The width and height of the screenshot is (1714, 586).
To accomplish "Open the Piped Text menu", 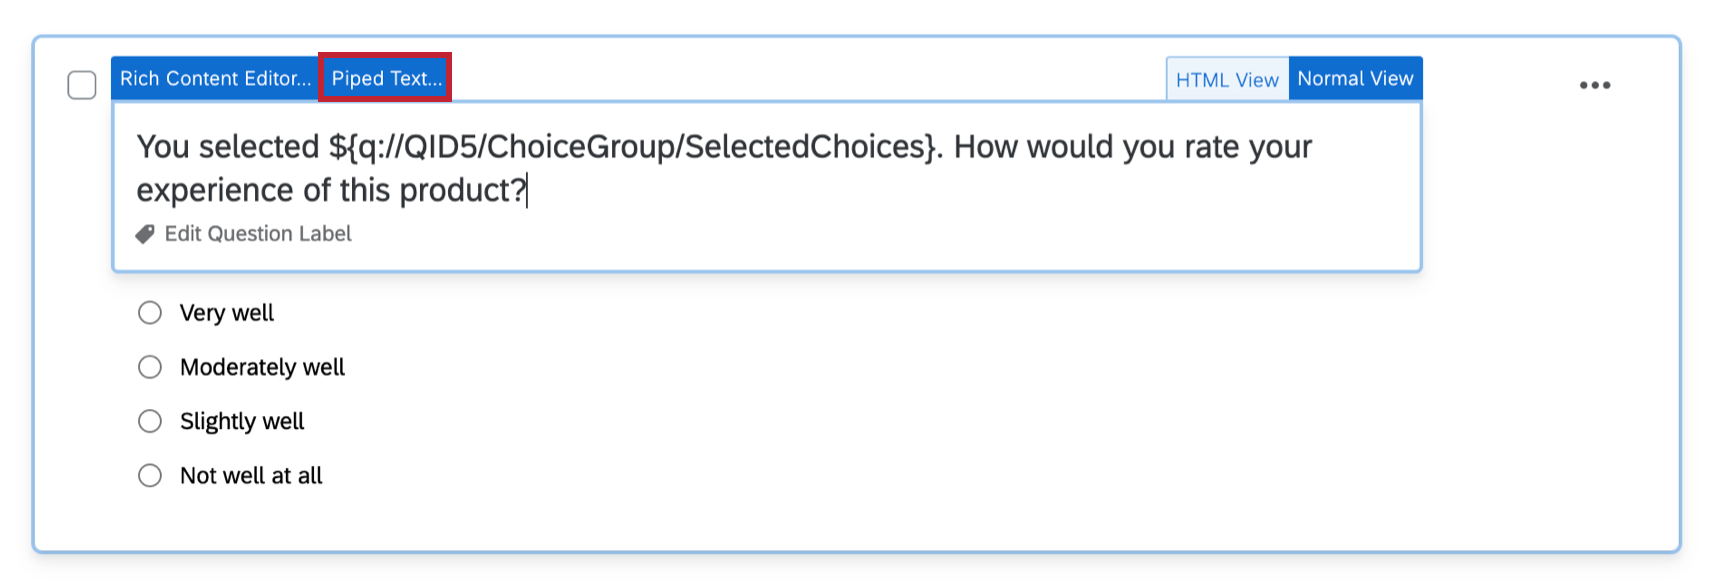I will click(386, 78).
